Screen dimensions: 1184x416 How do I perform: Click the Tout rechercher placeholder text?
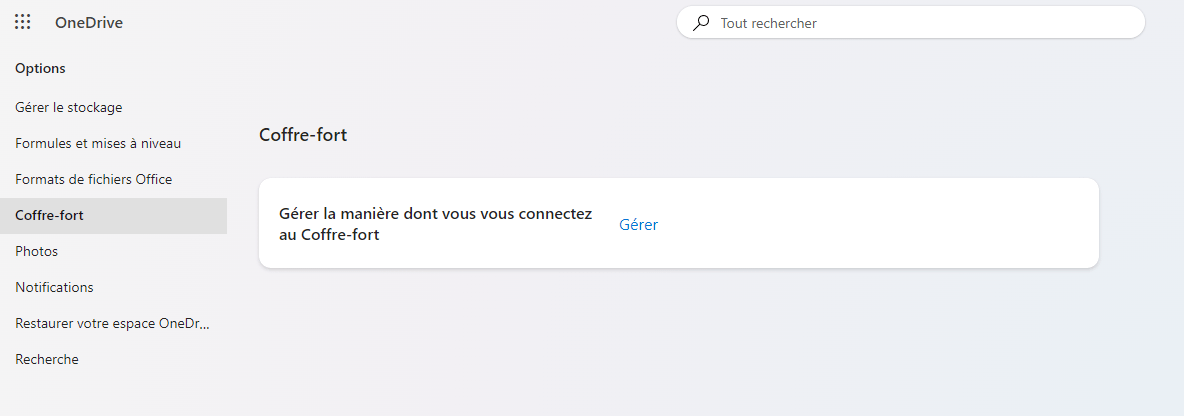(769, 23)
